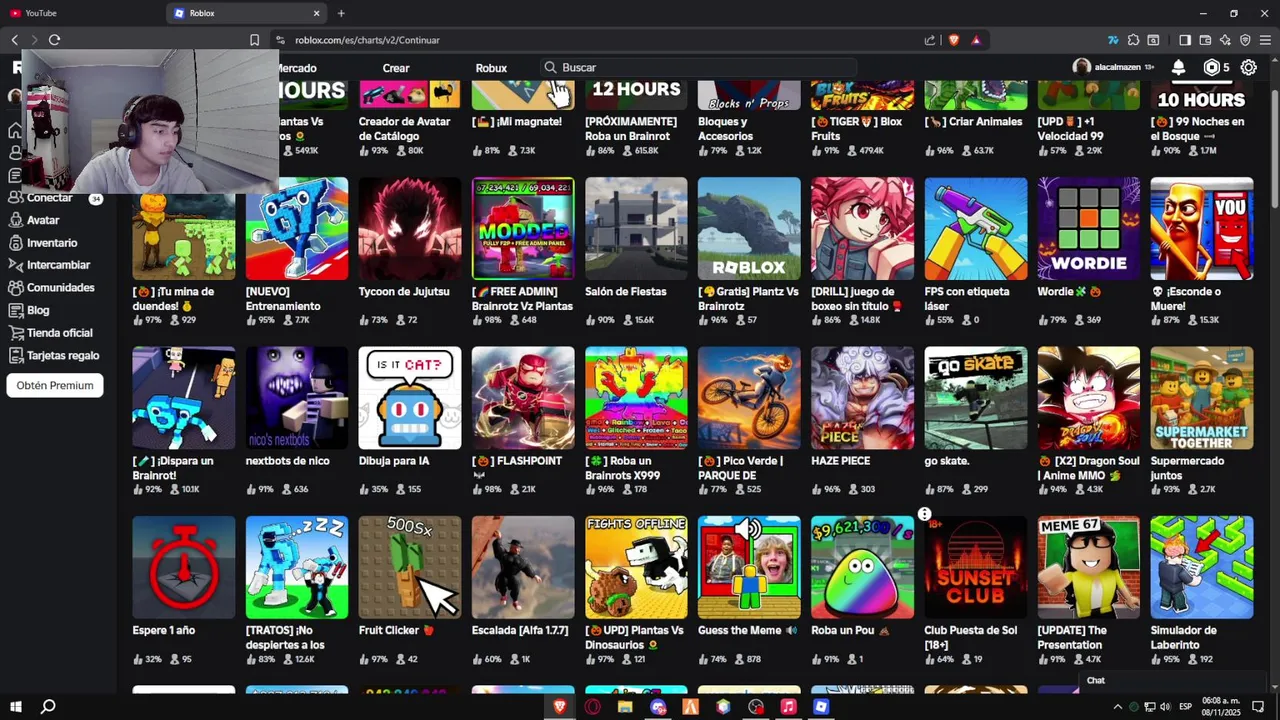Click the share icon in address bar
This screenshot has height=720, width=1280.
(930, 40)
